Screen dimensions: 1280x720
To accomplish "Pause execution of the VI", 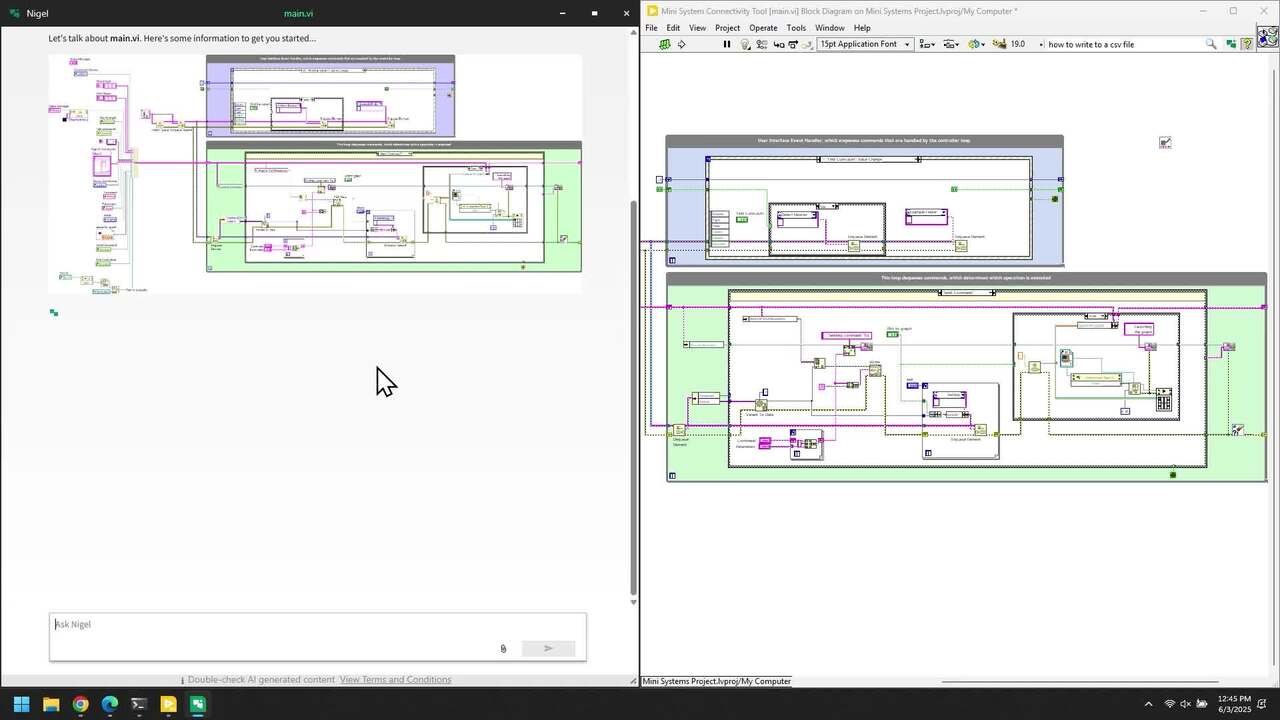I will pos(727,44).
